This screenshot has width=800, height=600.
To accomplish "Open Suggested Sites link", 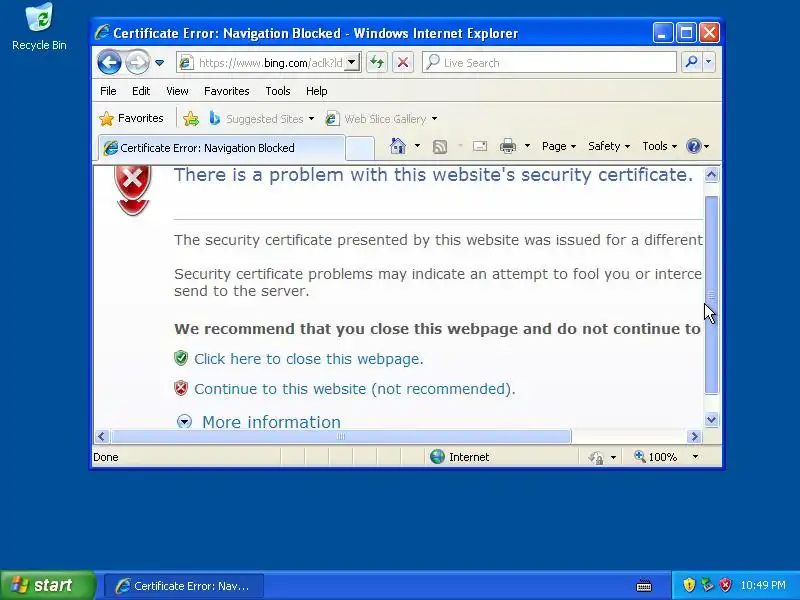I will pyautogui.click(x=261, y=119).
